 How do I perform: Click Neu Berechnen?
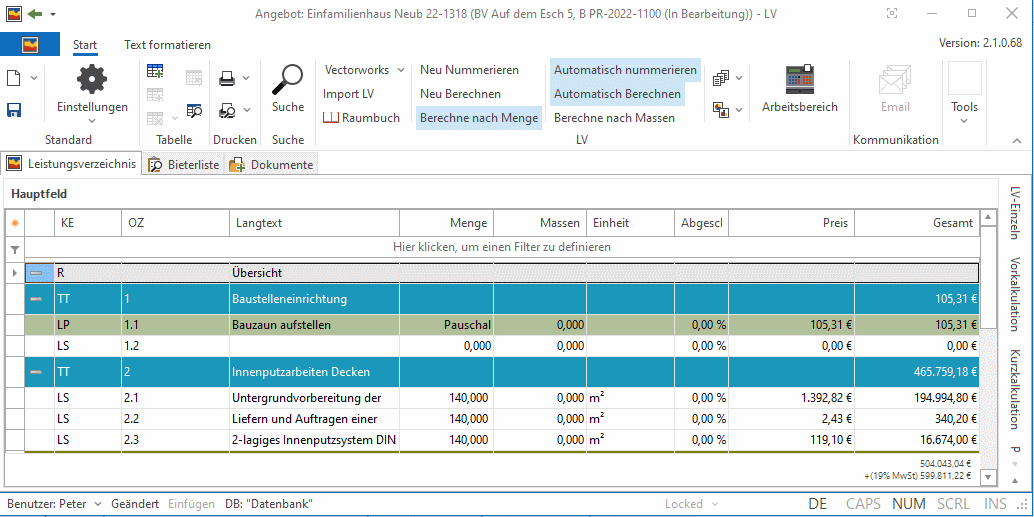pos(460,94)
